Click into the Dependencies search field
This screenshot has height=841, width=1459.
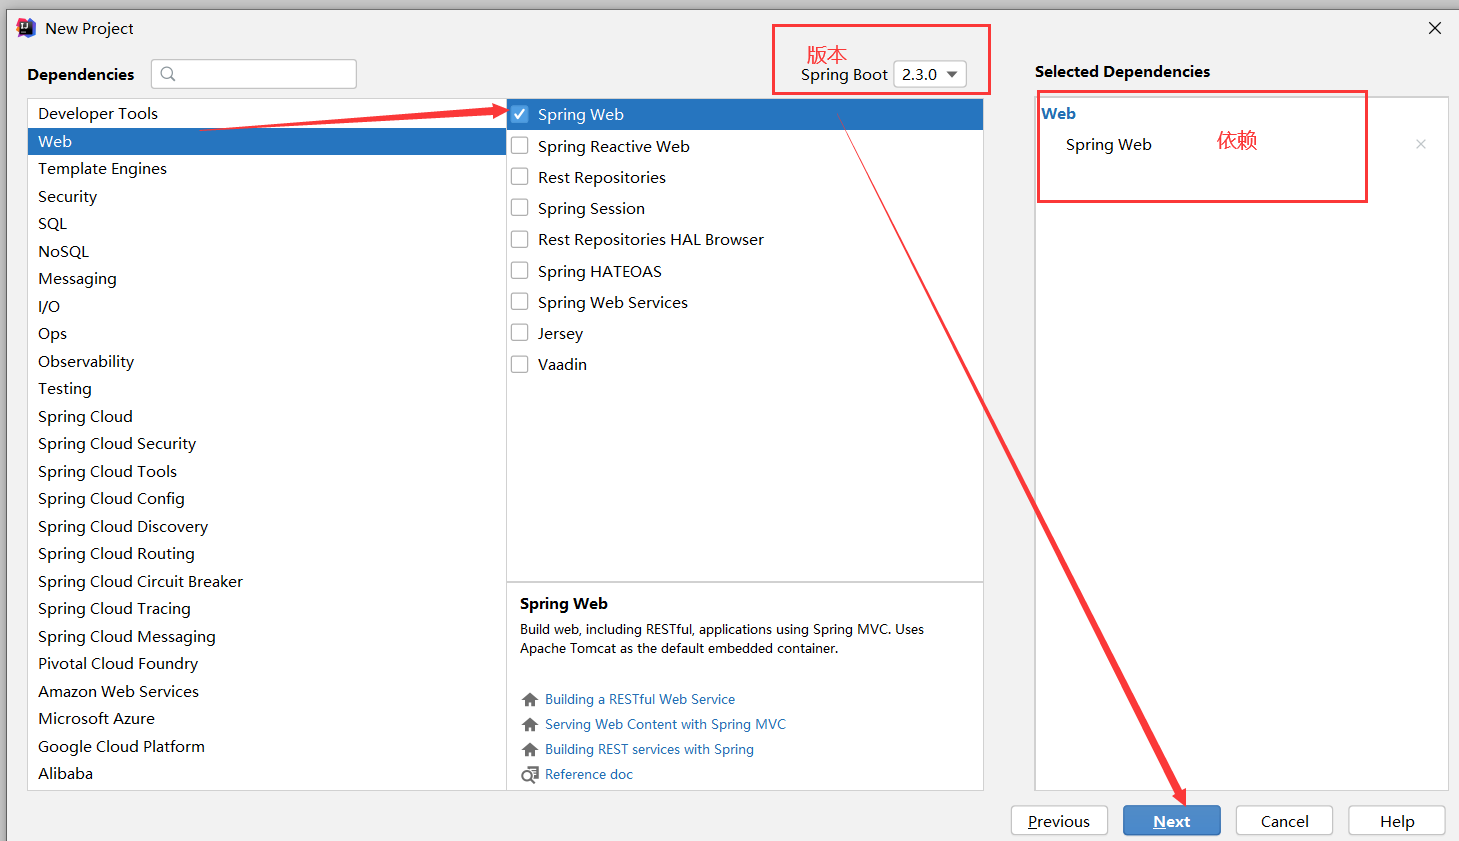254,74
